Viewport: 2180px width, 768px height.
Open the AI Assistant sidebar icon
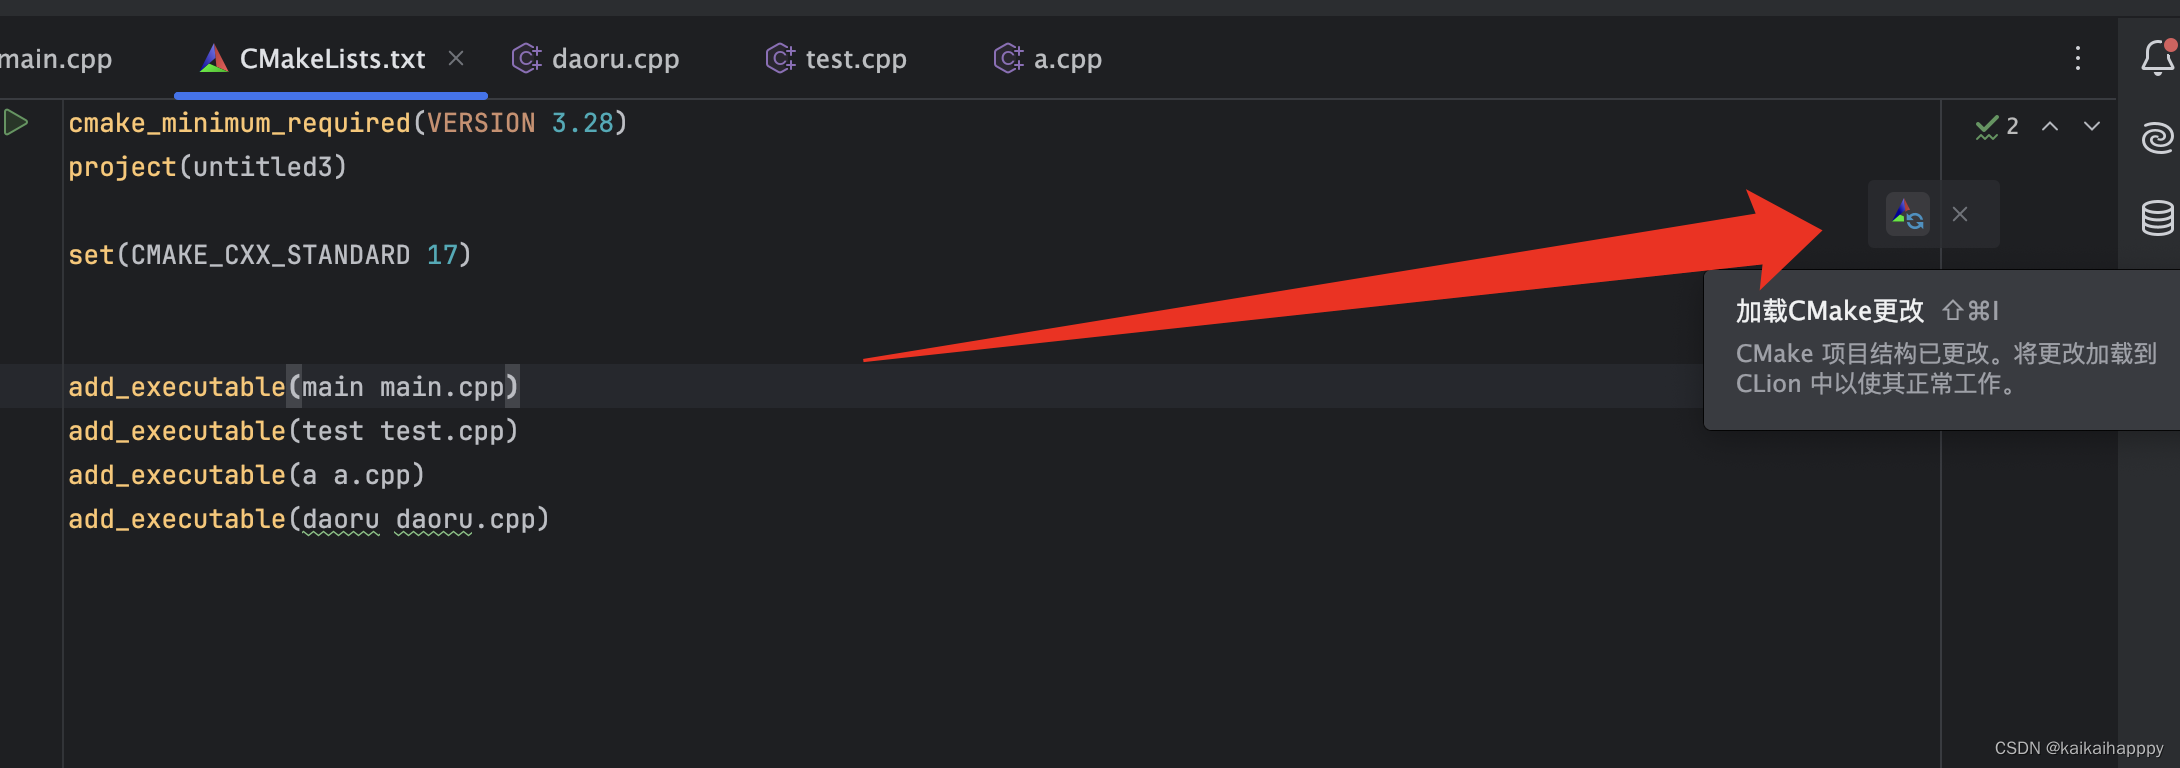click(x=2157, y=137)
